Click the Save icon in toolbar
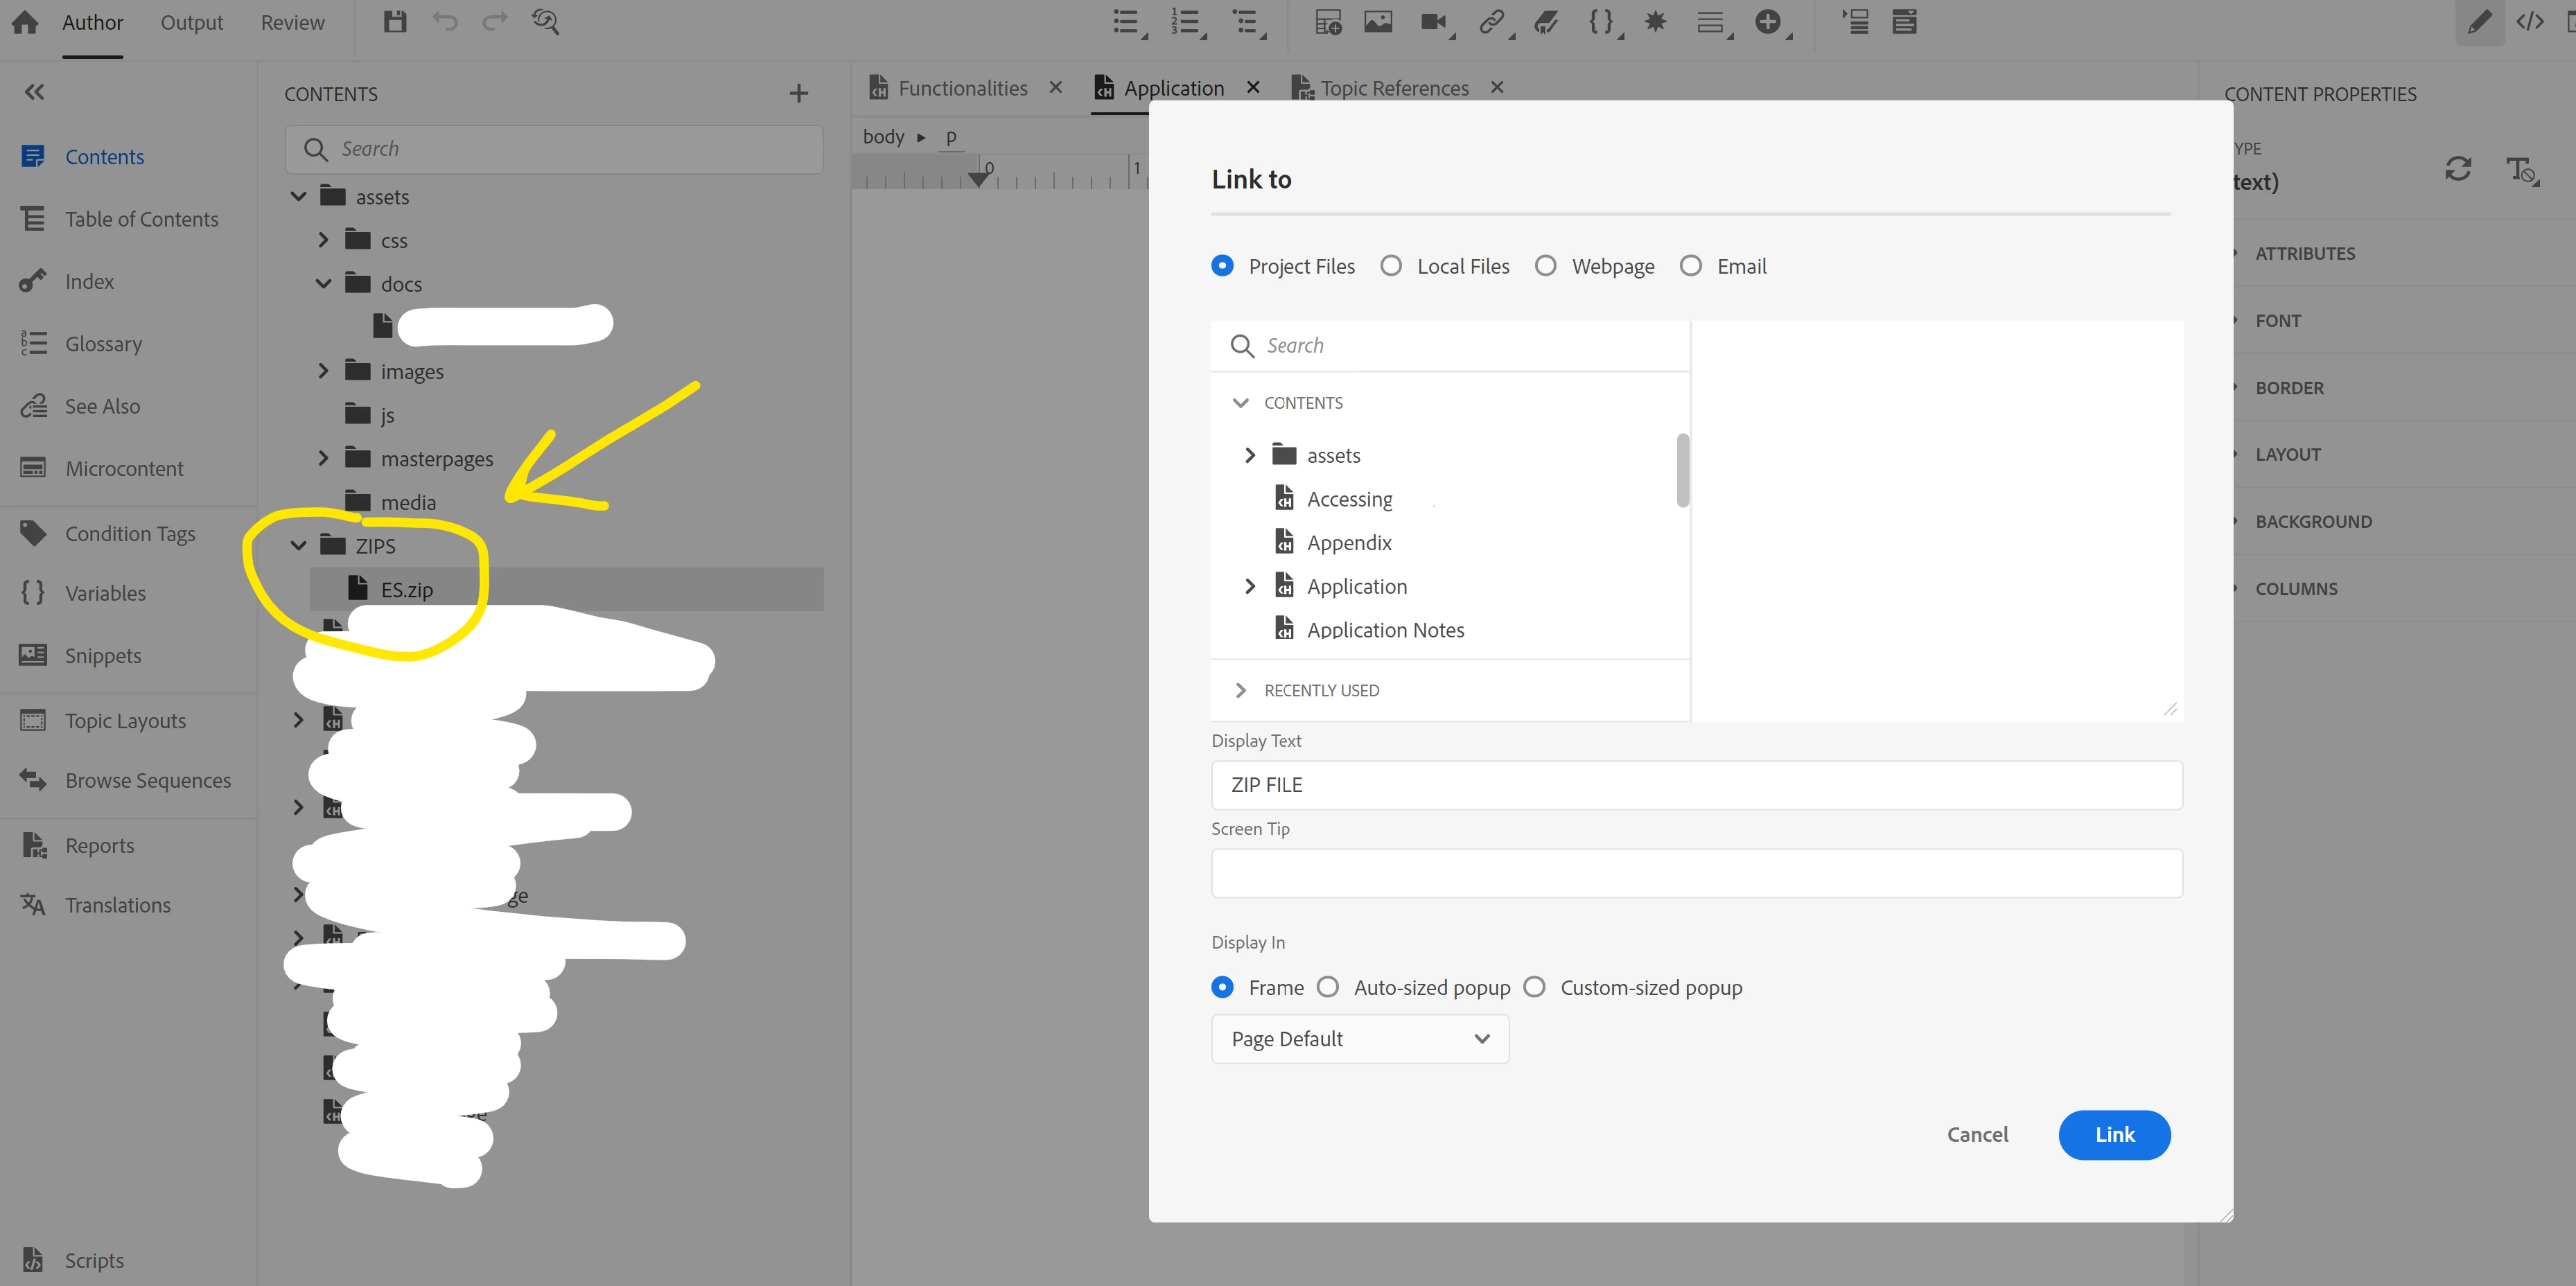Viewport: 2576px width, 1286px height. coord(395,22)
